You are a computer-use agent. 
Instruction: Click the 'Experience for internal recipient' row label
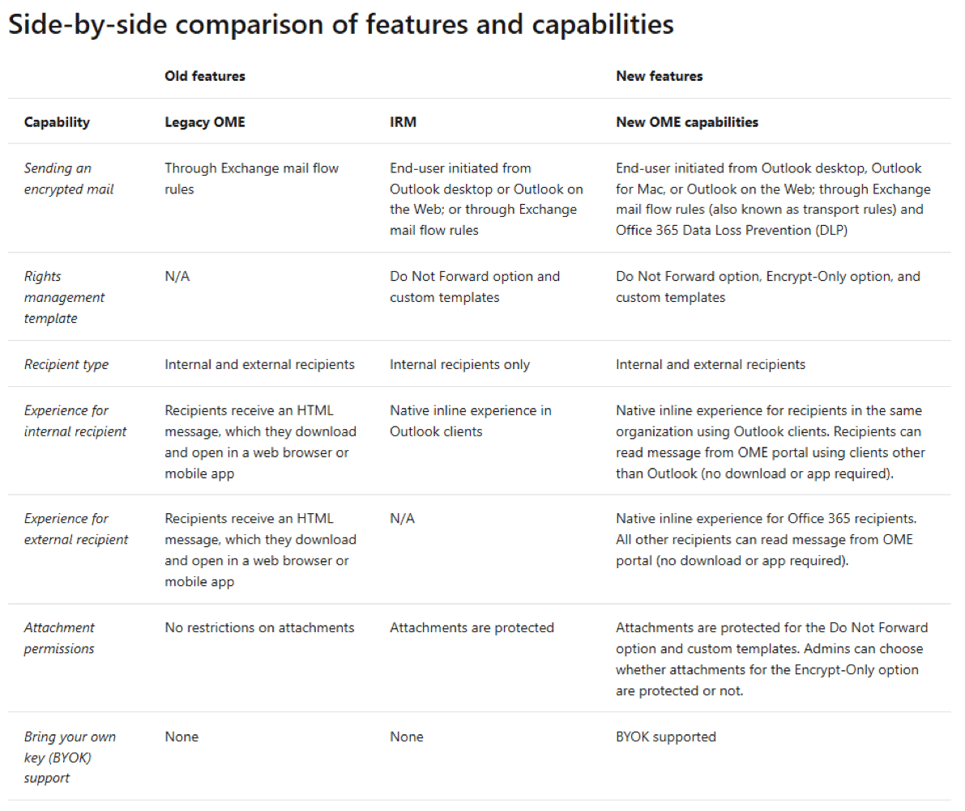75,421
